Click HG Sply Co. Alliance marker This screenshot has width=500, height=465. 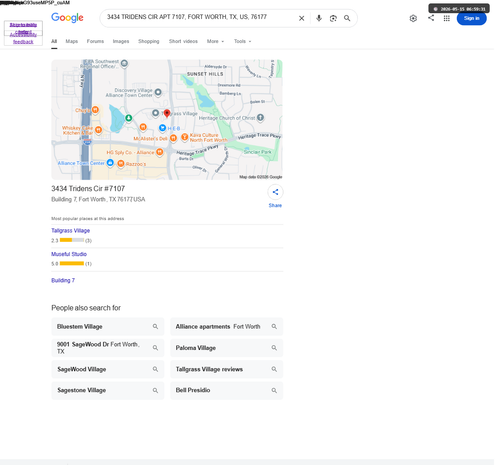click(x=160, y=152)
